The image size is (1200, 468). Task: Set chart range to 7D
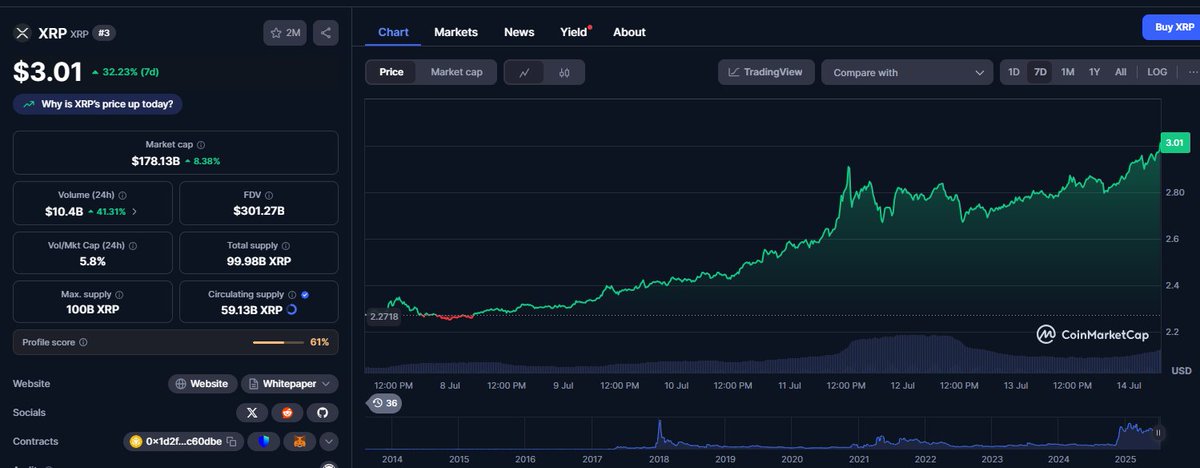pyautogui.click(x=1040, y=72)
